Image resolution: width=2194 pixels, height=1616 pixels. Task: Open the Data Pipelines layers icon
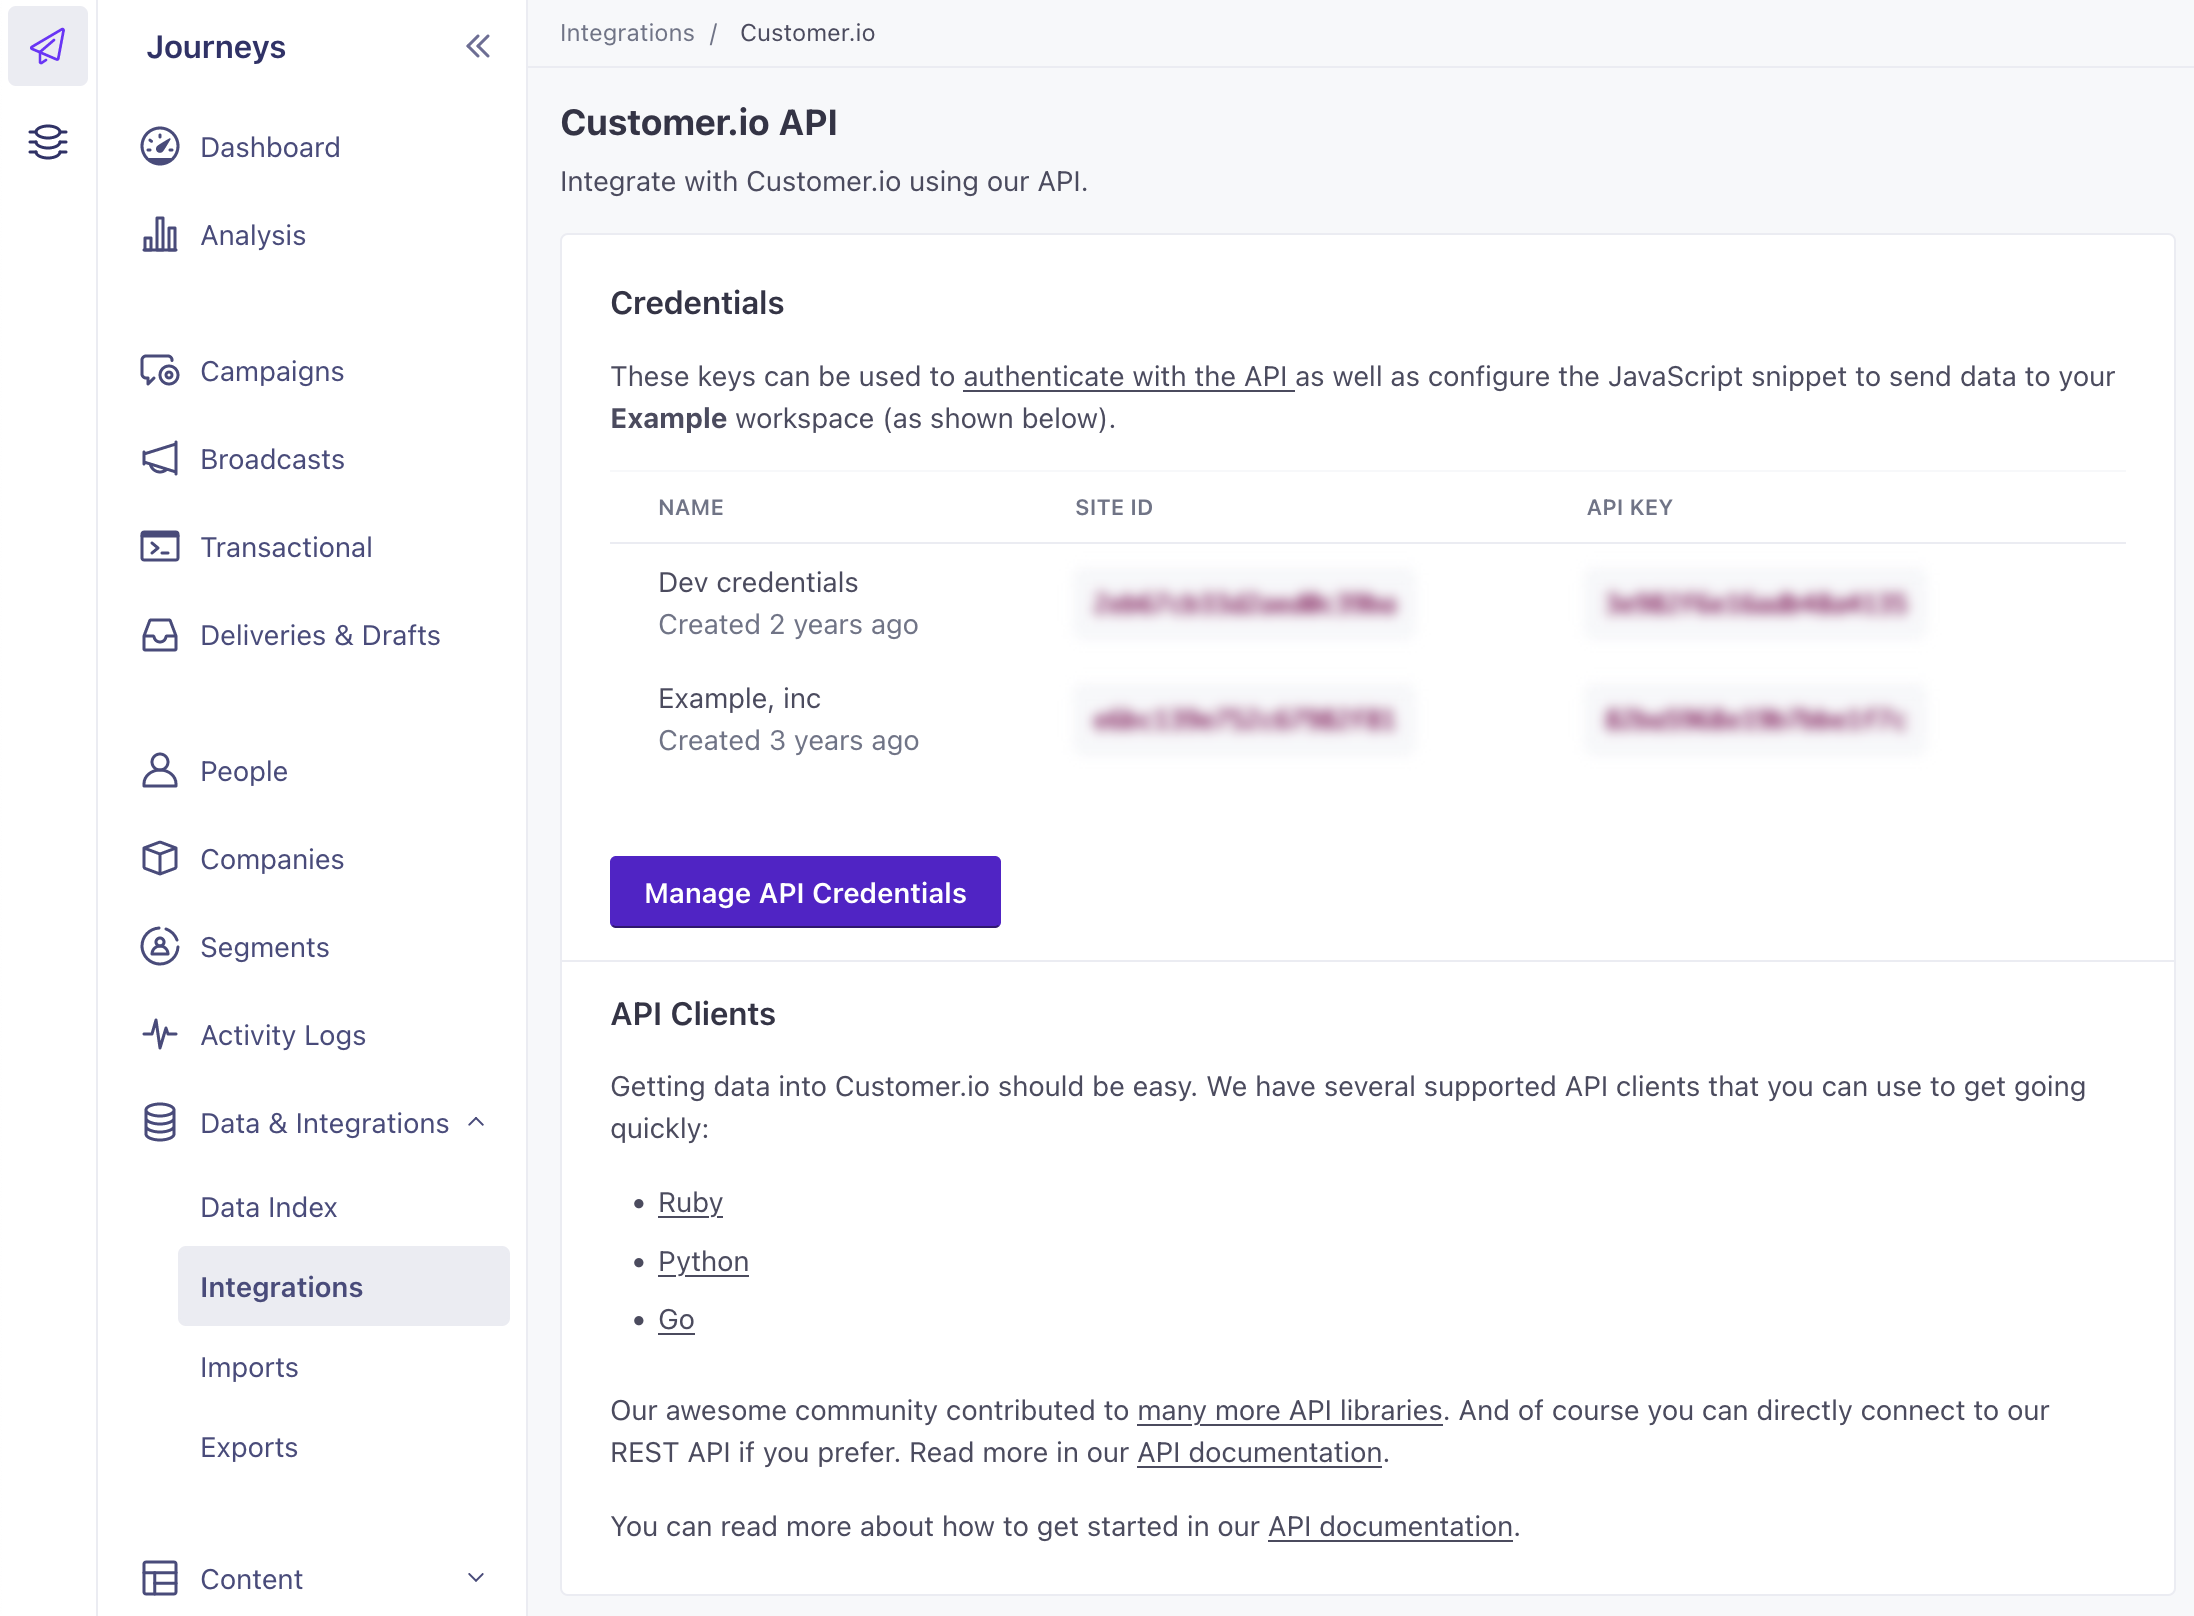[x=48, y=142]
